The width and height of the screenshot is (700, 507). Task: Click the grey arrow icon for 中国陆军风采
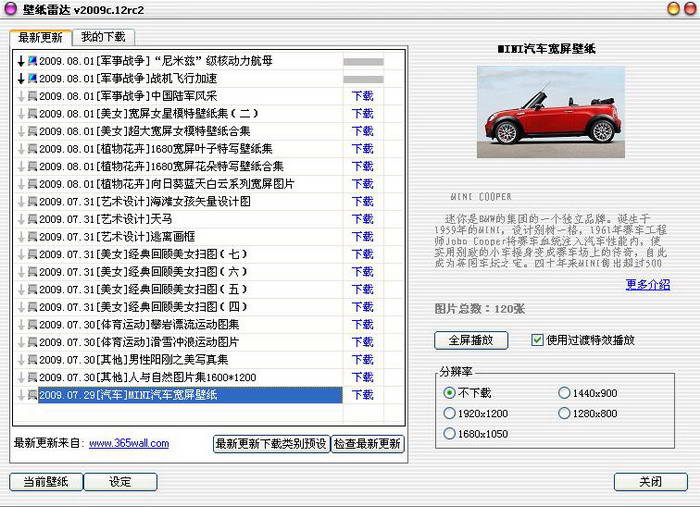(x=21, y=96)
